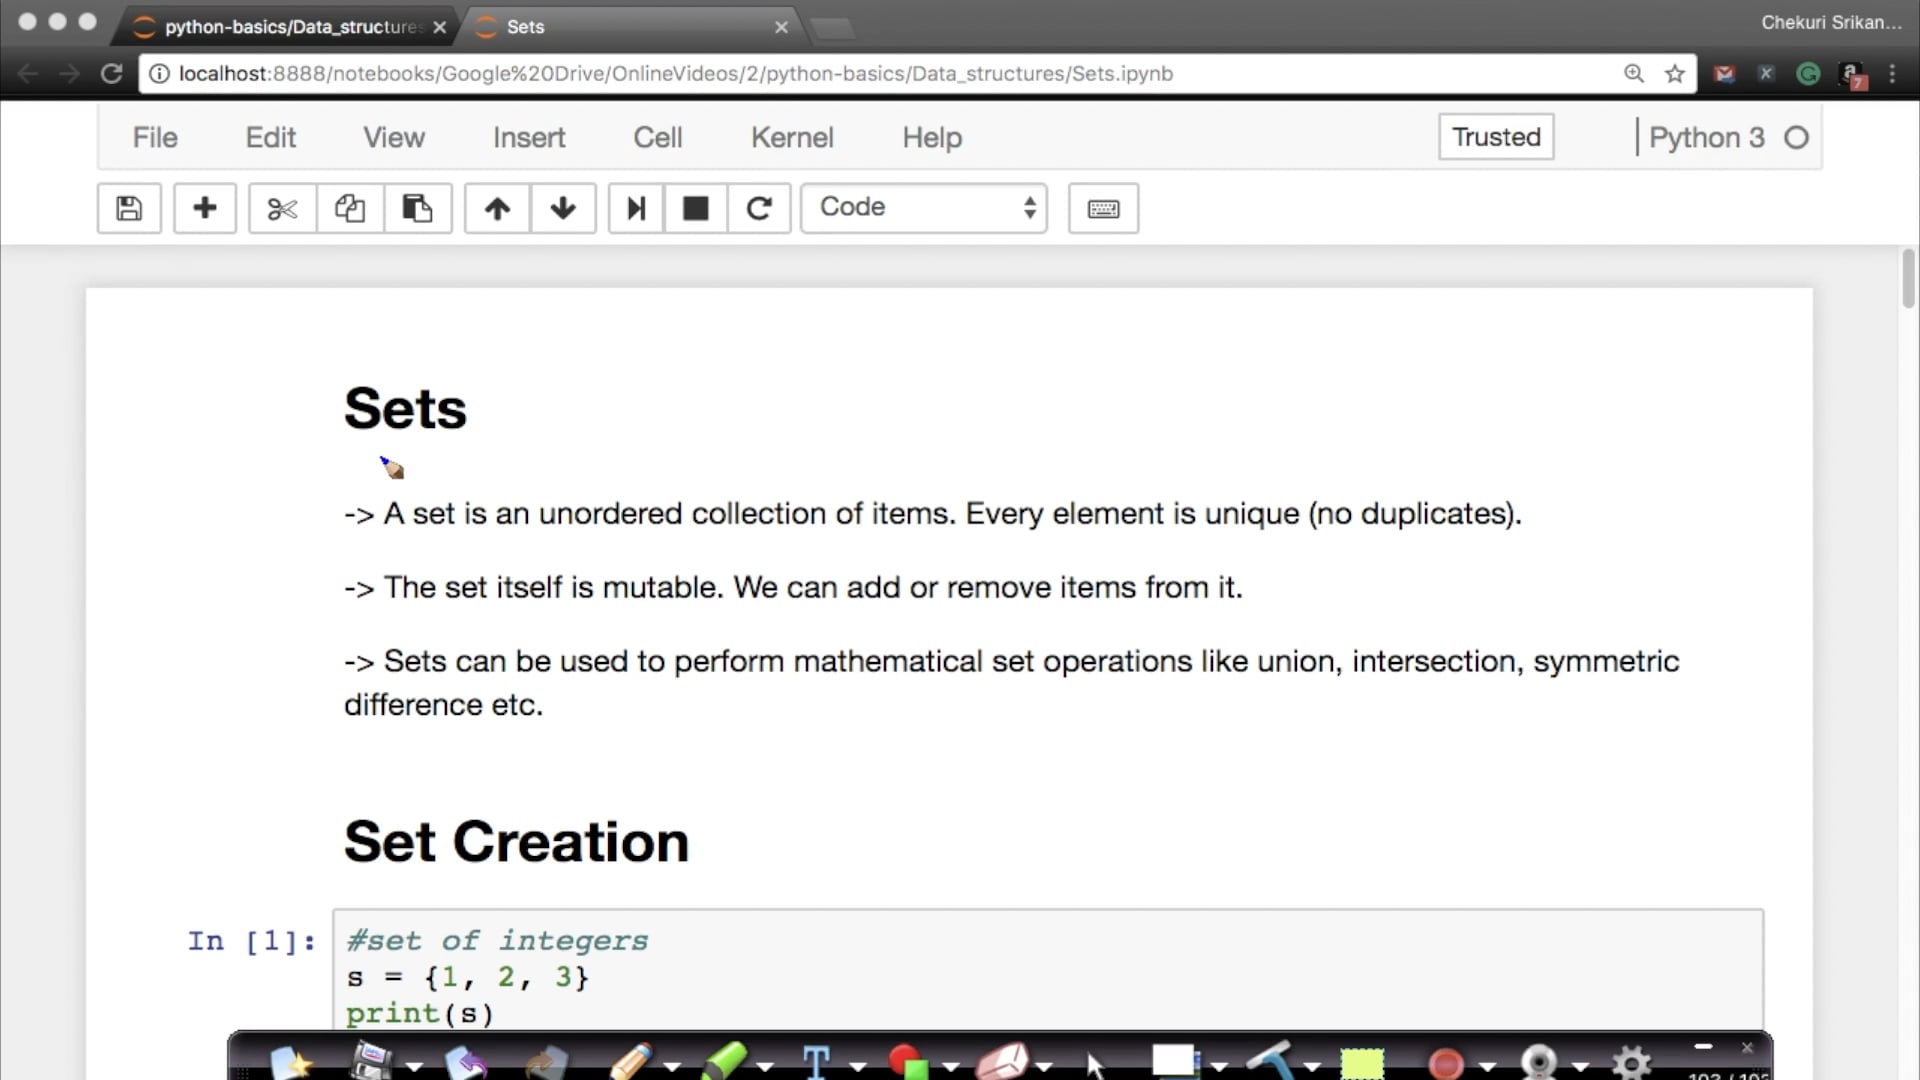Click the save notebook icon

pyautogui.click(x=129, y=208)
